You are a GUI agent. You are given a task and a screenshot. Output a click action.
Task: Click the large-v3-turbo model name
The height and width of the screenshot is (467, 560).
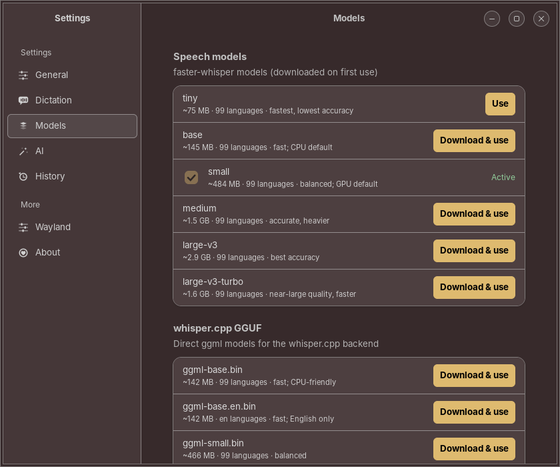coord(212,282)
